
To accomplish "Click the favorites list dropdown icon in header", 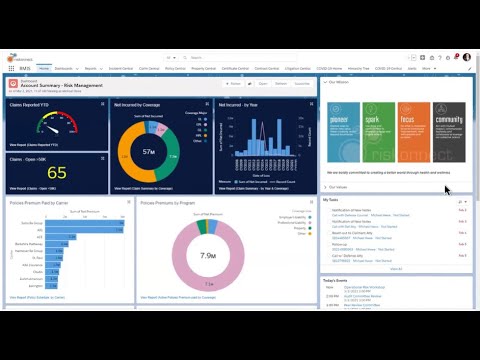I will [x=413, y=58].
